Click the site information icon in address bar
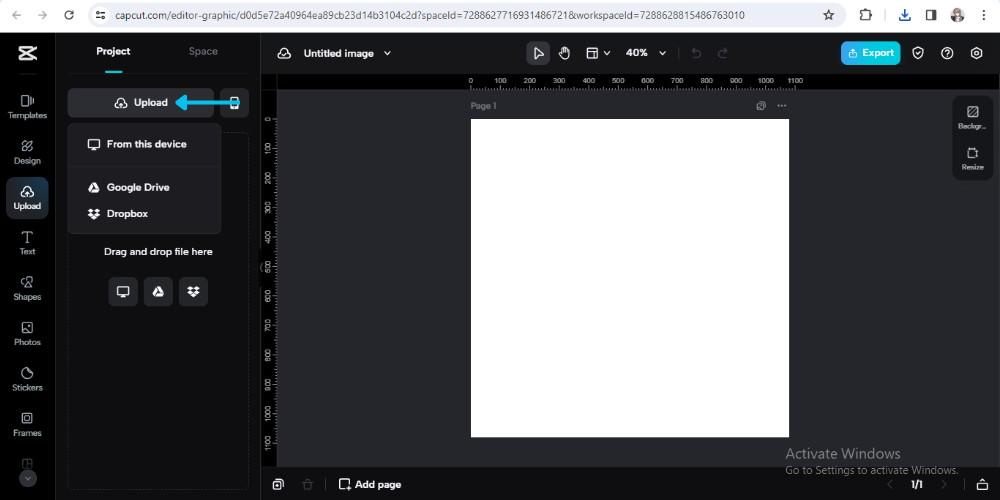This screenshot has width=1000, height=500. click(x=100, y=15)
